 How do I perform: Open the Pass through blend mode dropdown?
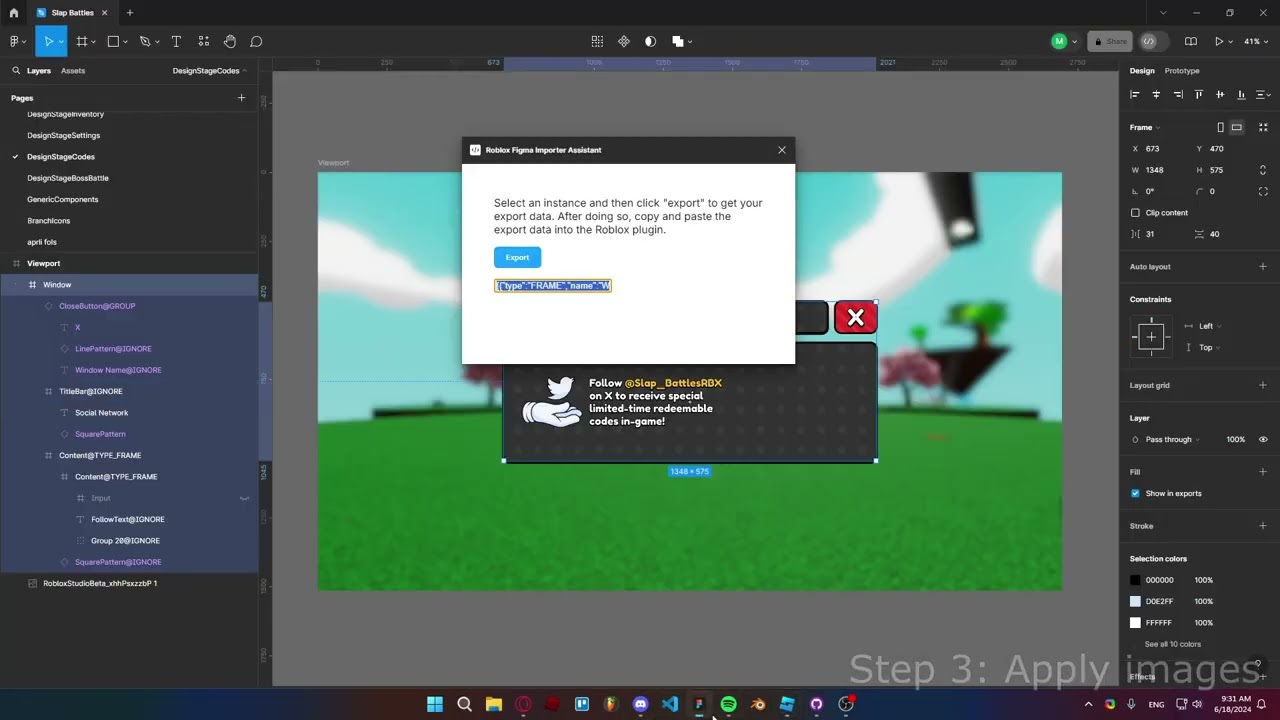1172,439
